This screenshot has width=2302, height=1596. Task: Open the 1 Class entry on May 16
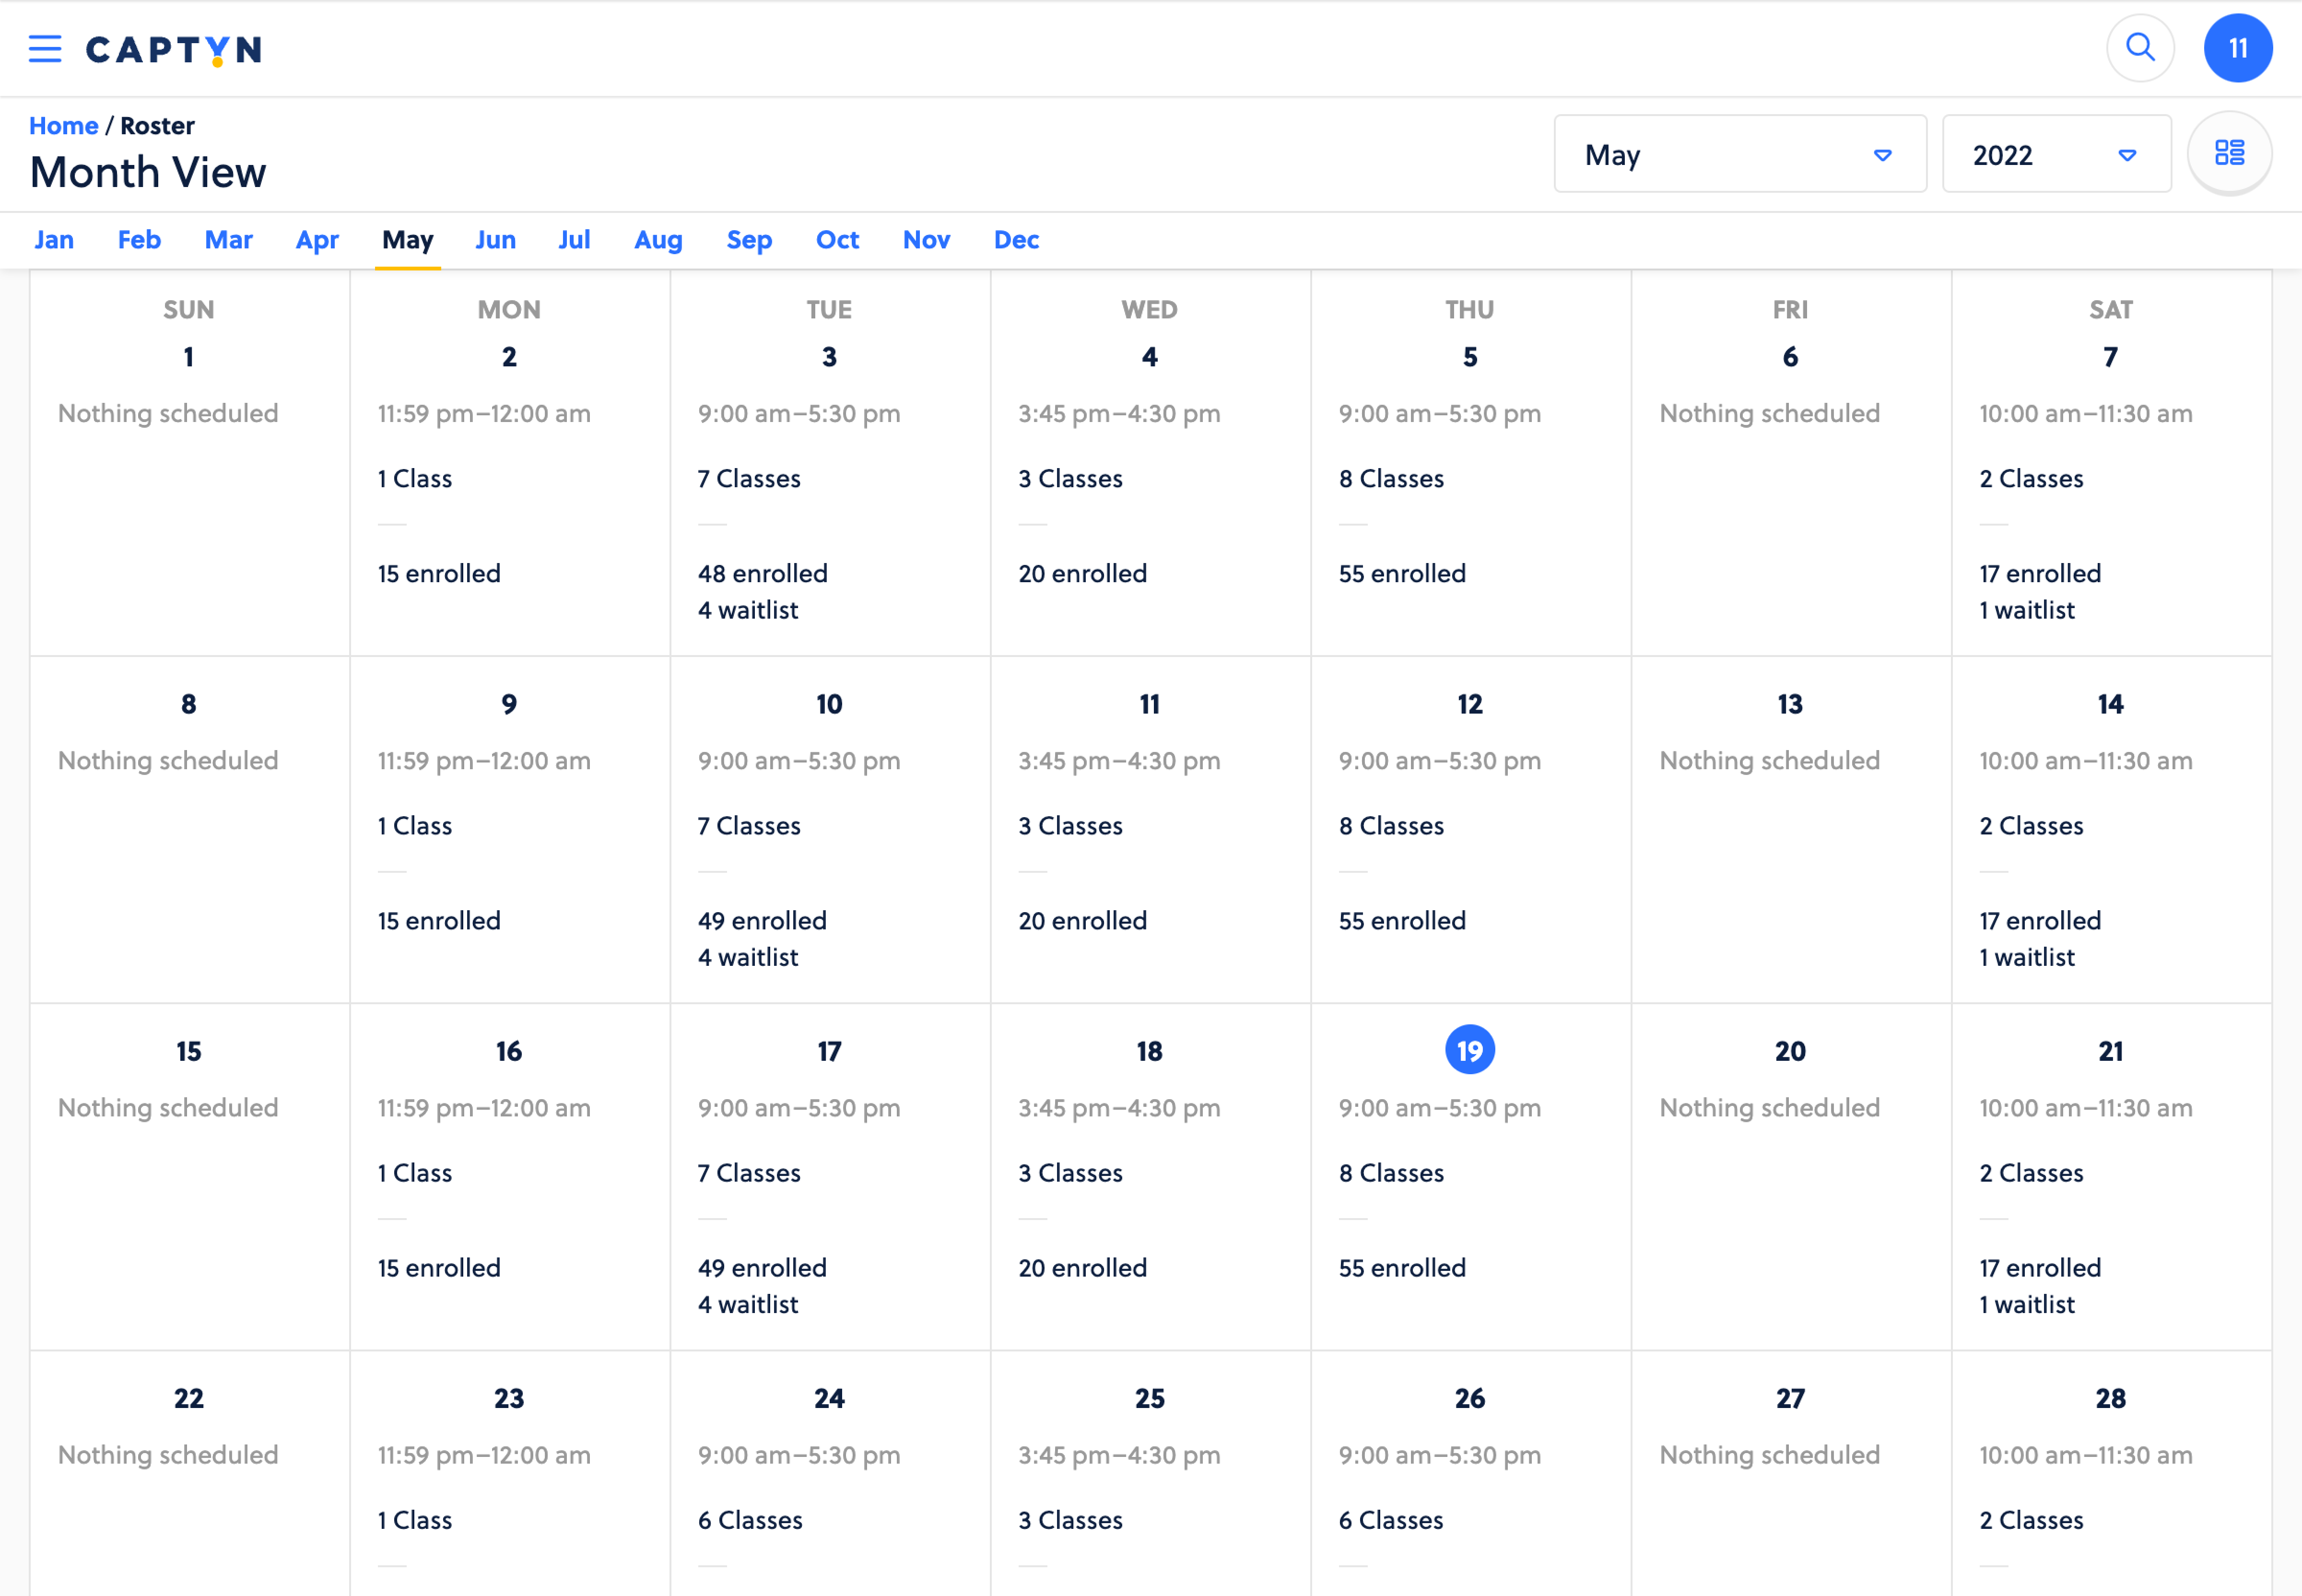(415, 1173)
